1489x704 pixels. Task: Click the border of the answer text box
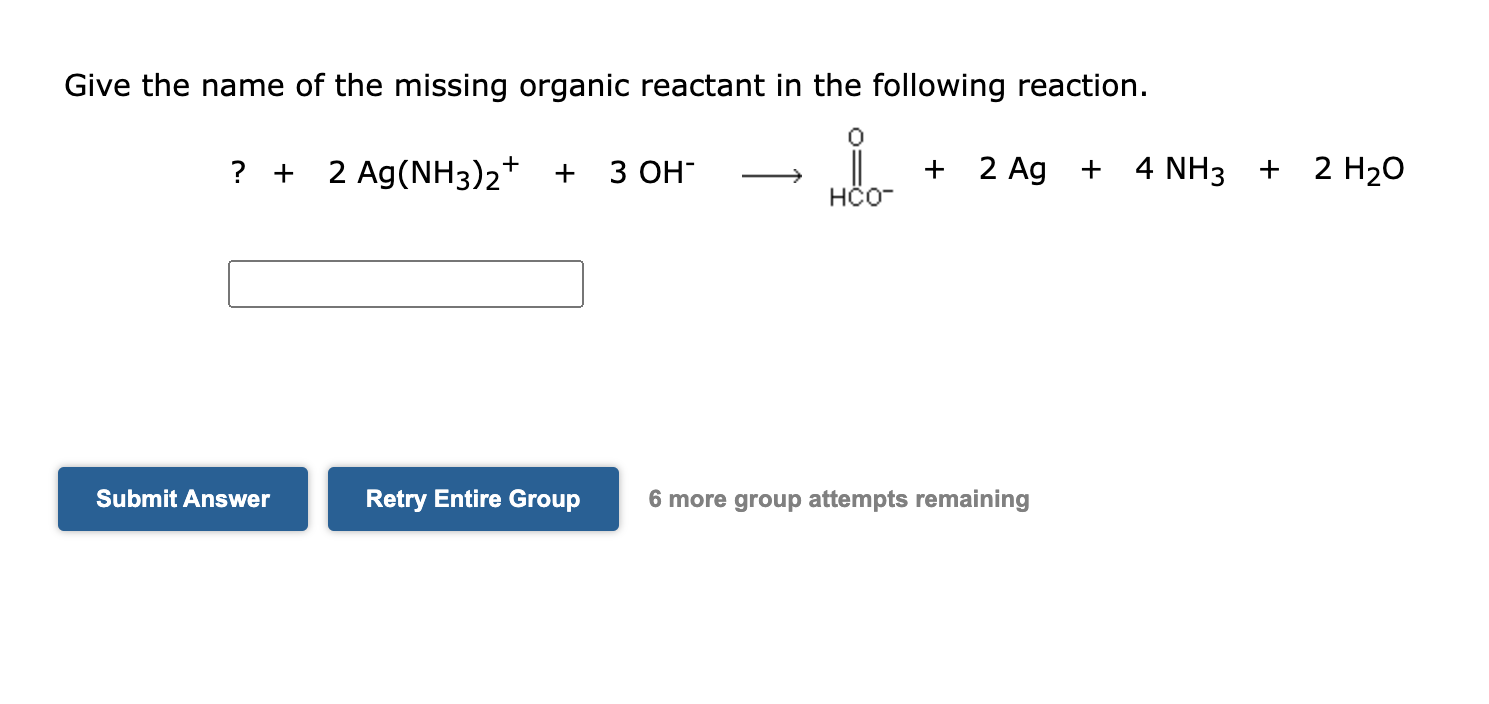[405, 263]
